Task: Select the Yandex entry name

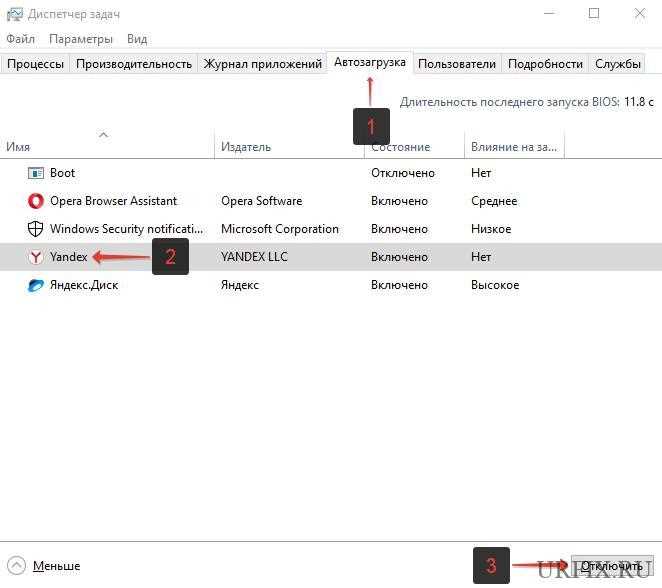Action: [68, 257]
